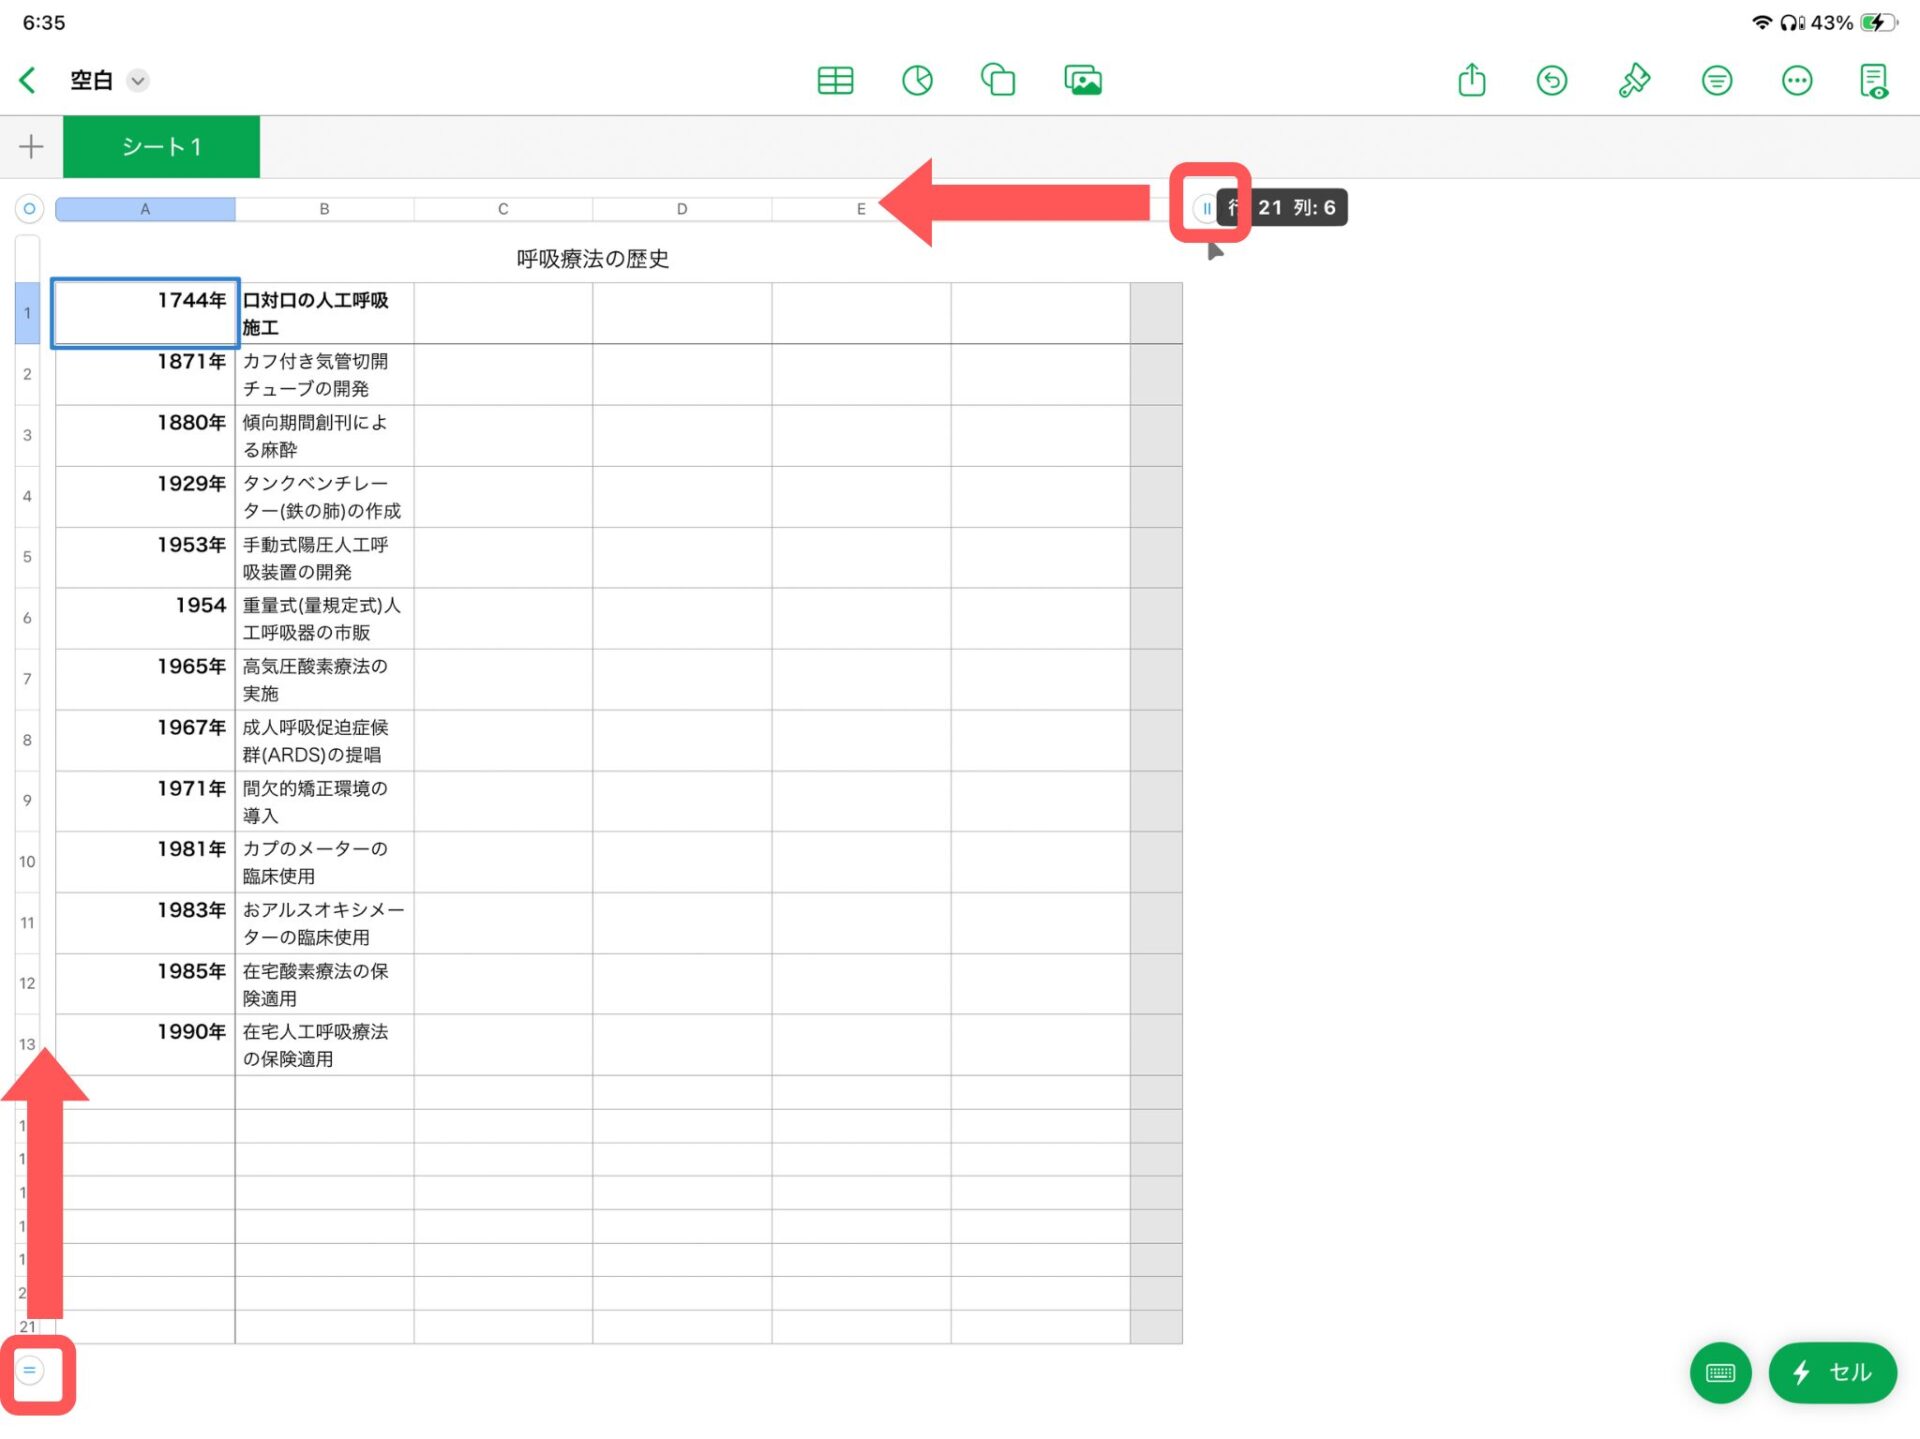This screenshot has height=1439, width=1920.
Task: Tap the view-only document mode icon
Action: click(1873, 80)
